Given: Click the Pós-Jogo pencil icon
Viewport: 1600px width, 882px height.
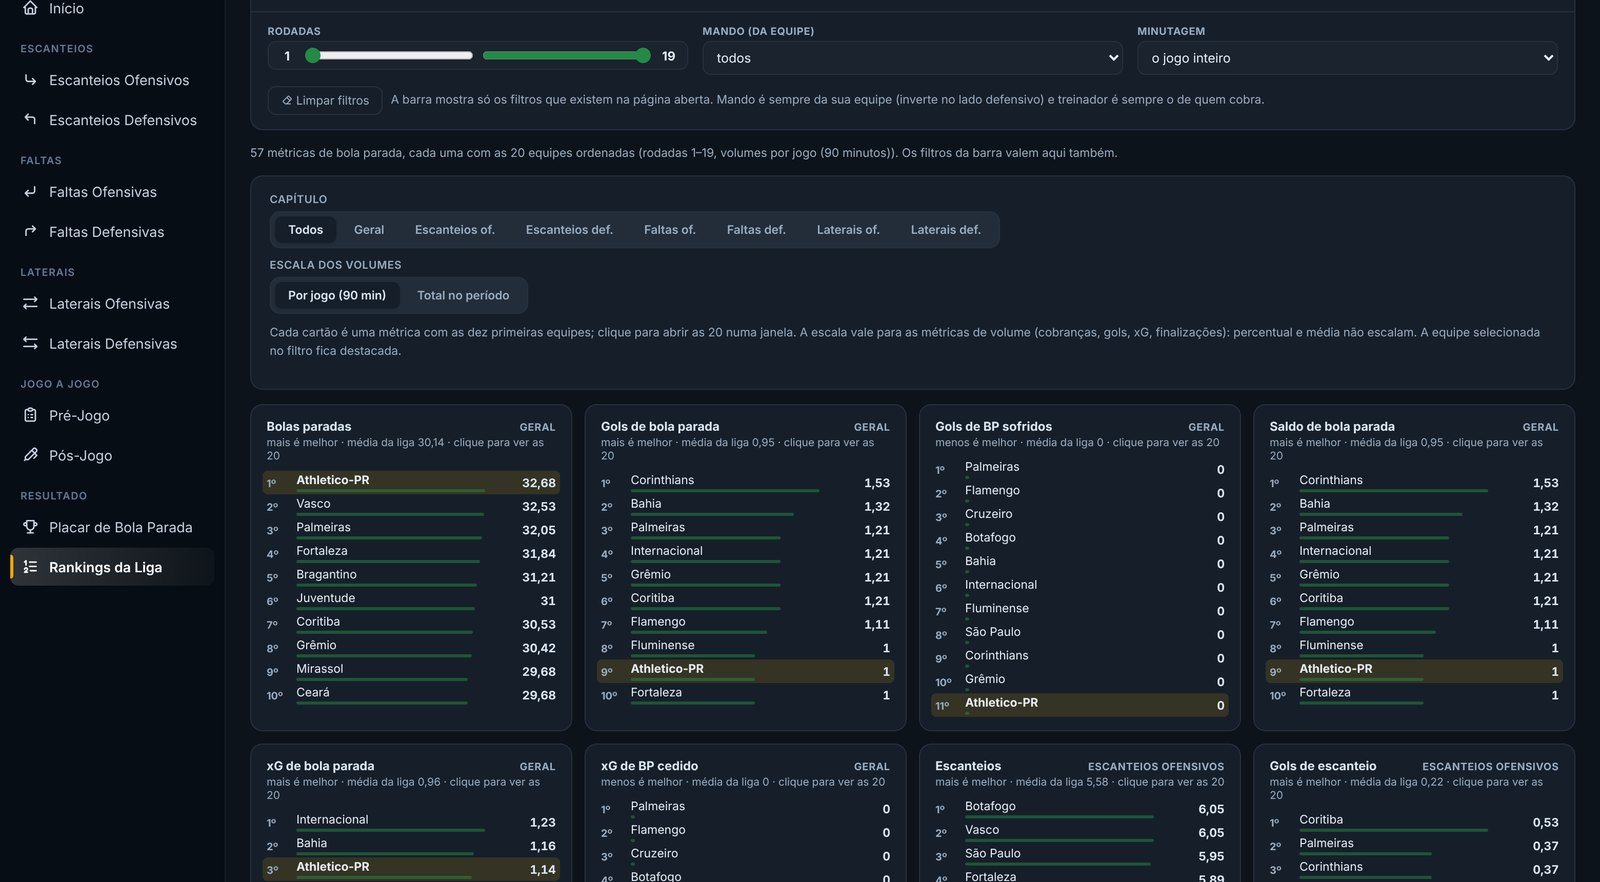Looking at the screenshot, I should point(30,456).
